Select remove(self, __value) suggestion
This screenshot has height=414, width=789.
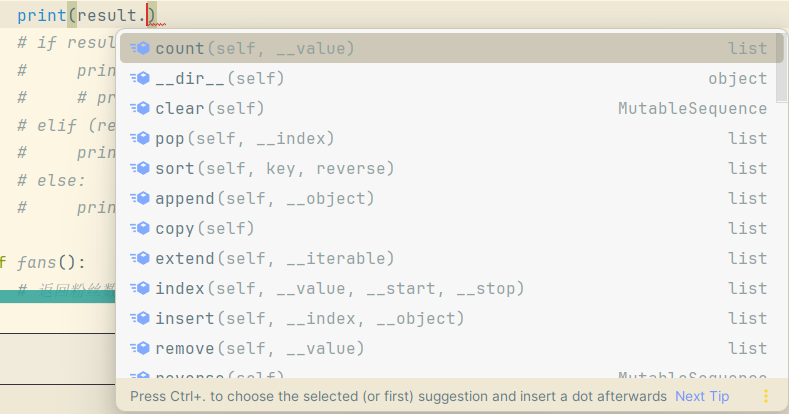coord(451,348)
